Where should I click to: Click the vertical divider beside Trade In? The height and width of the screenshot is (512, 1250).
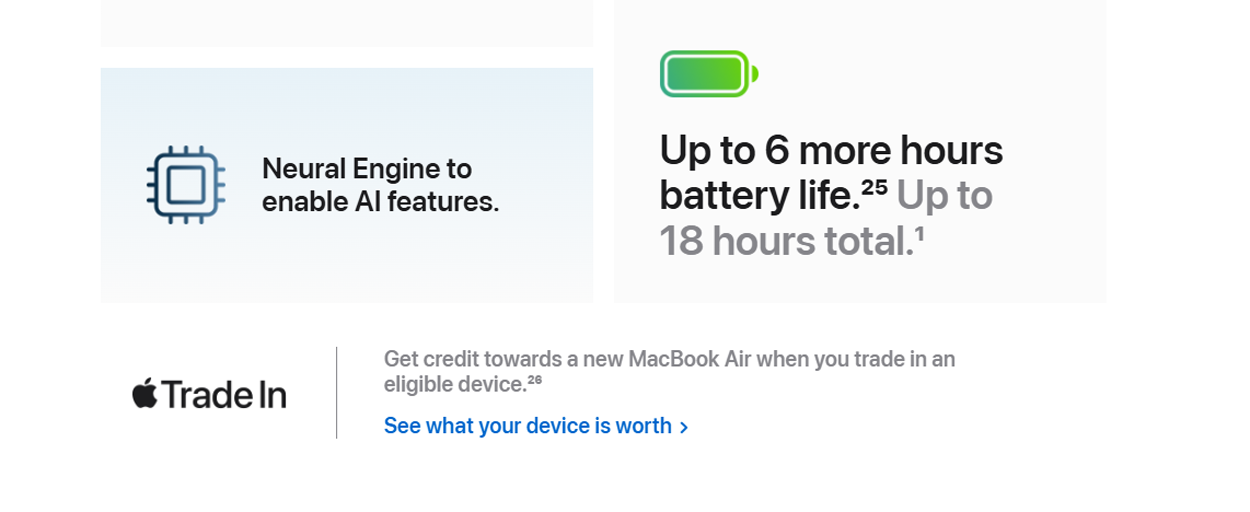(x=336, y=392)
